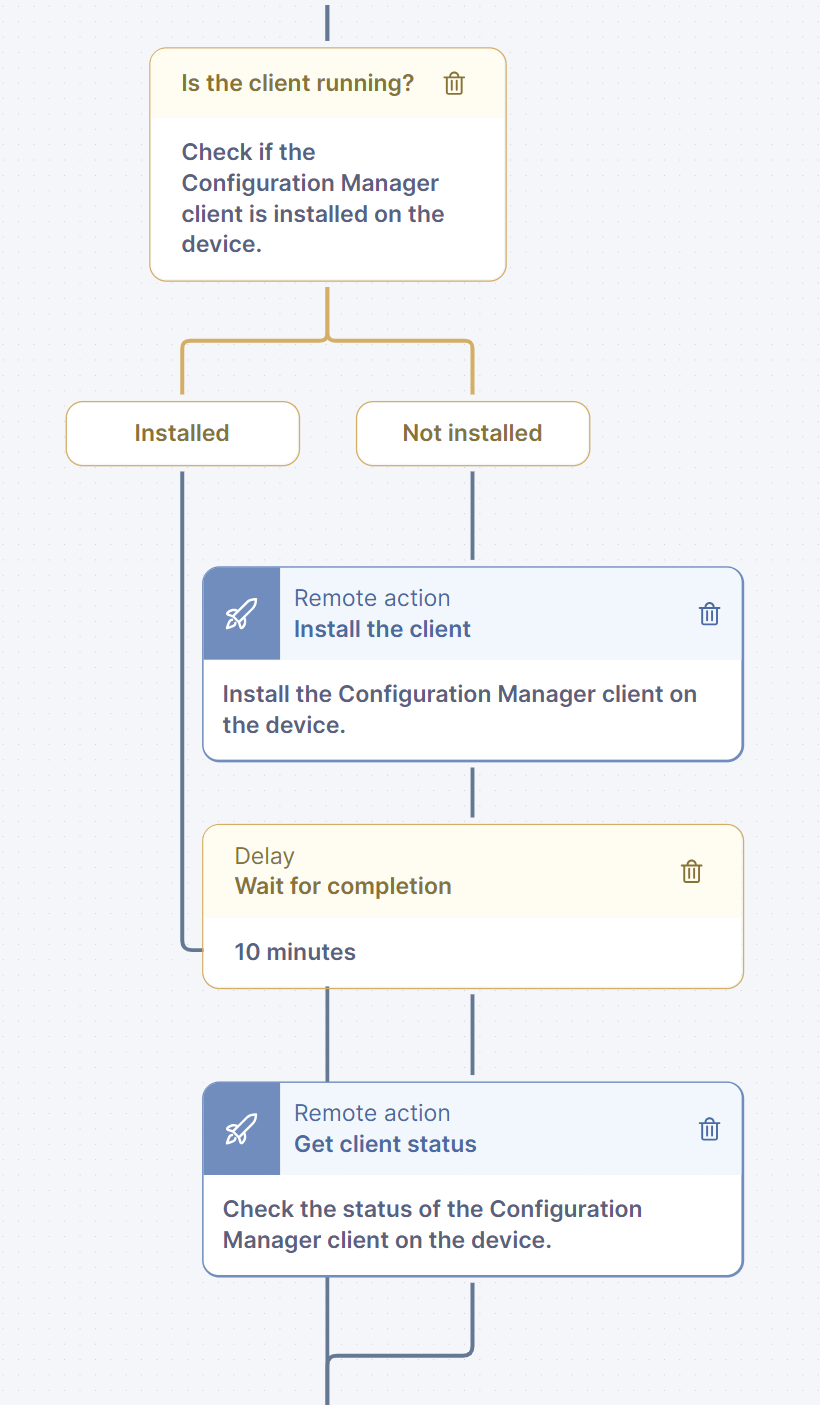820x1405 pixels.
Task: Select the 'Wait for completion' delay title
Action: [343, 886]
